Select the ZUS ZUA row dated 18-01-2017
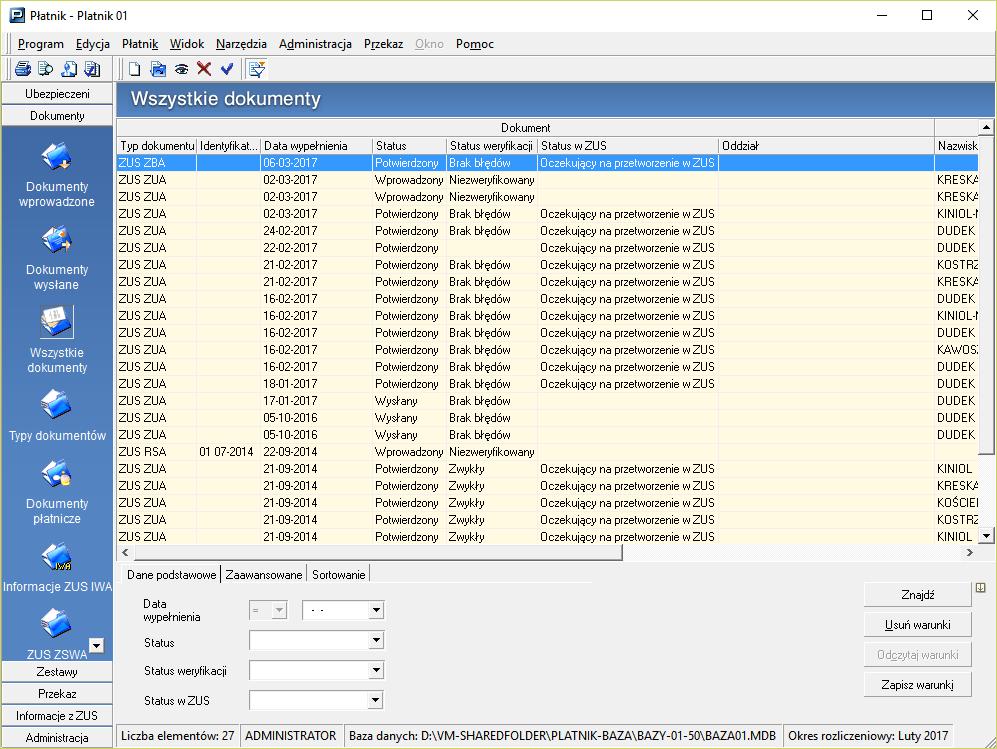997x749 pixels. [x=547, y=383]
